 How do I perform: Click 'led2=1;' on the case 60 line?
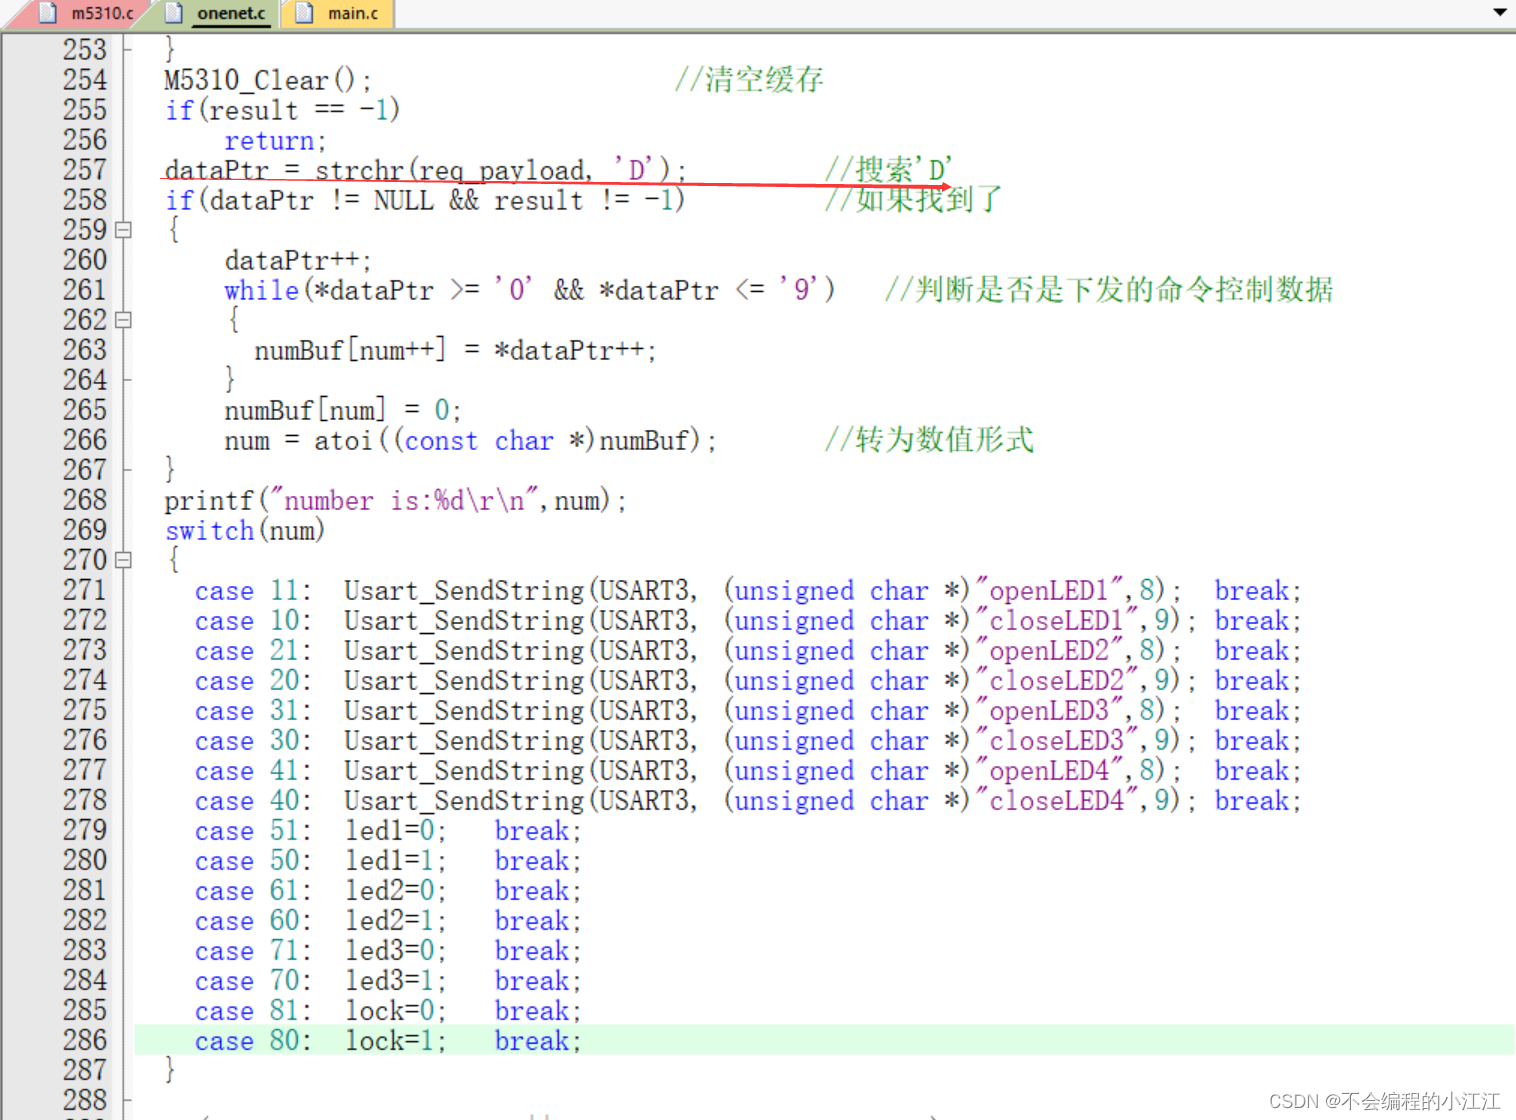(x=395, y=921)
